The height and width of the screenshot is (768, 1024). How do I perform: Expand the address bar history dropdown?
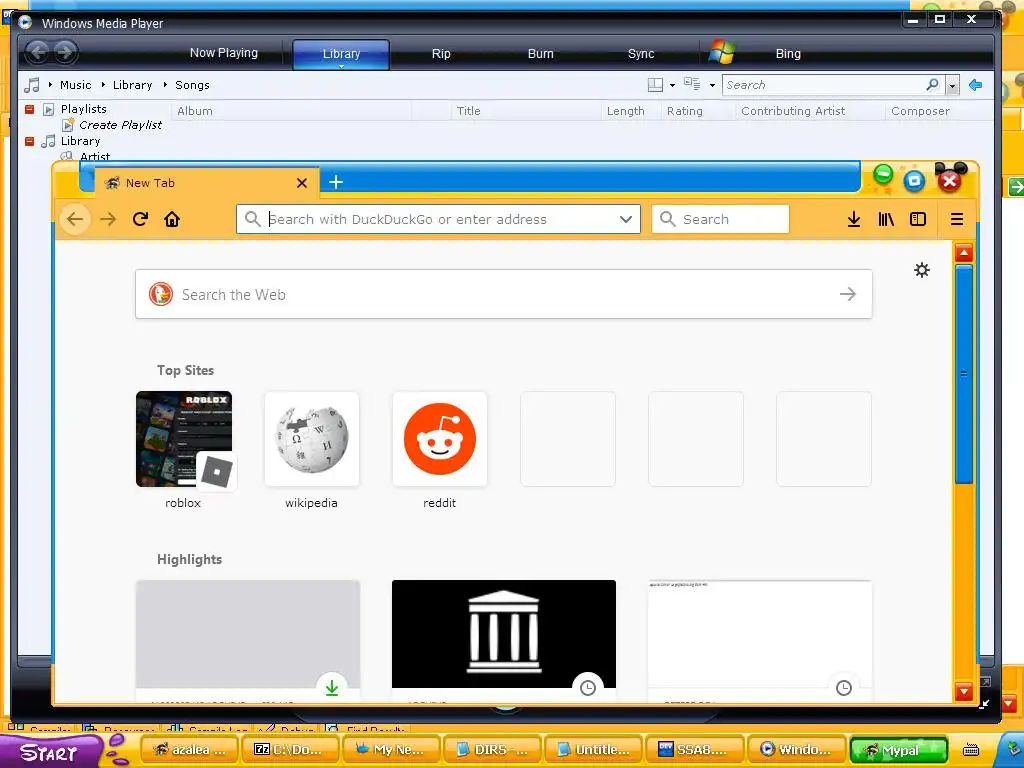click(626, 219)
